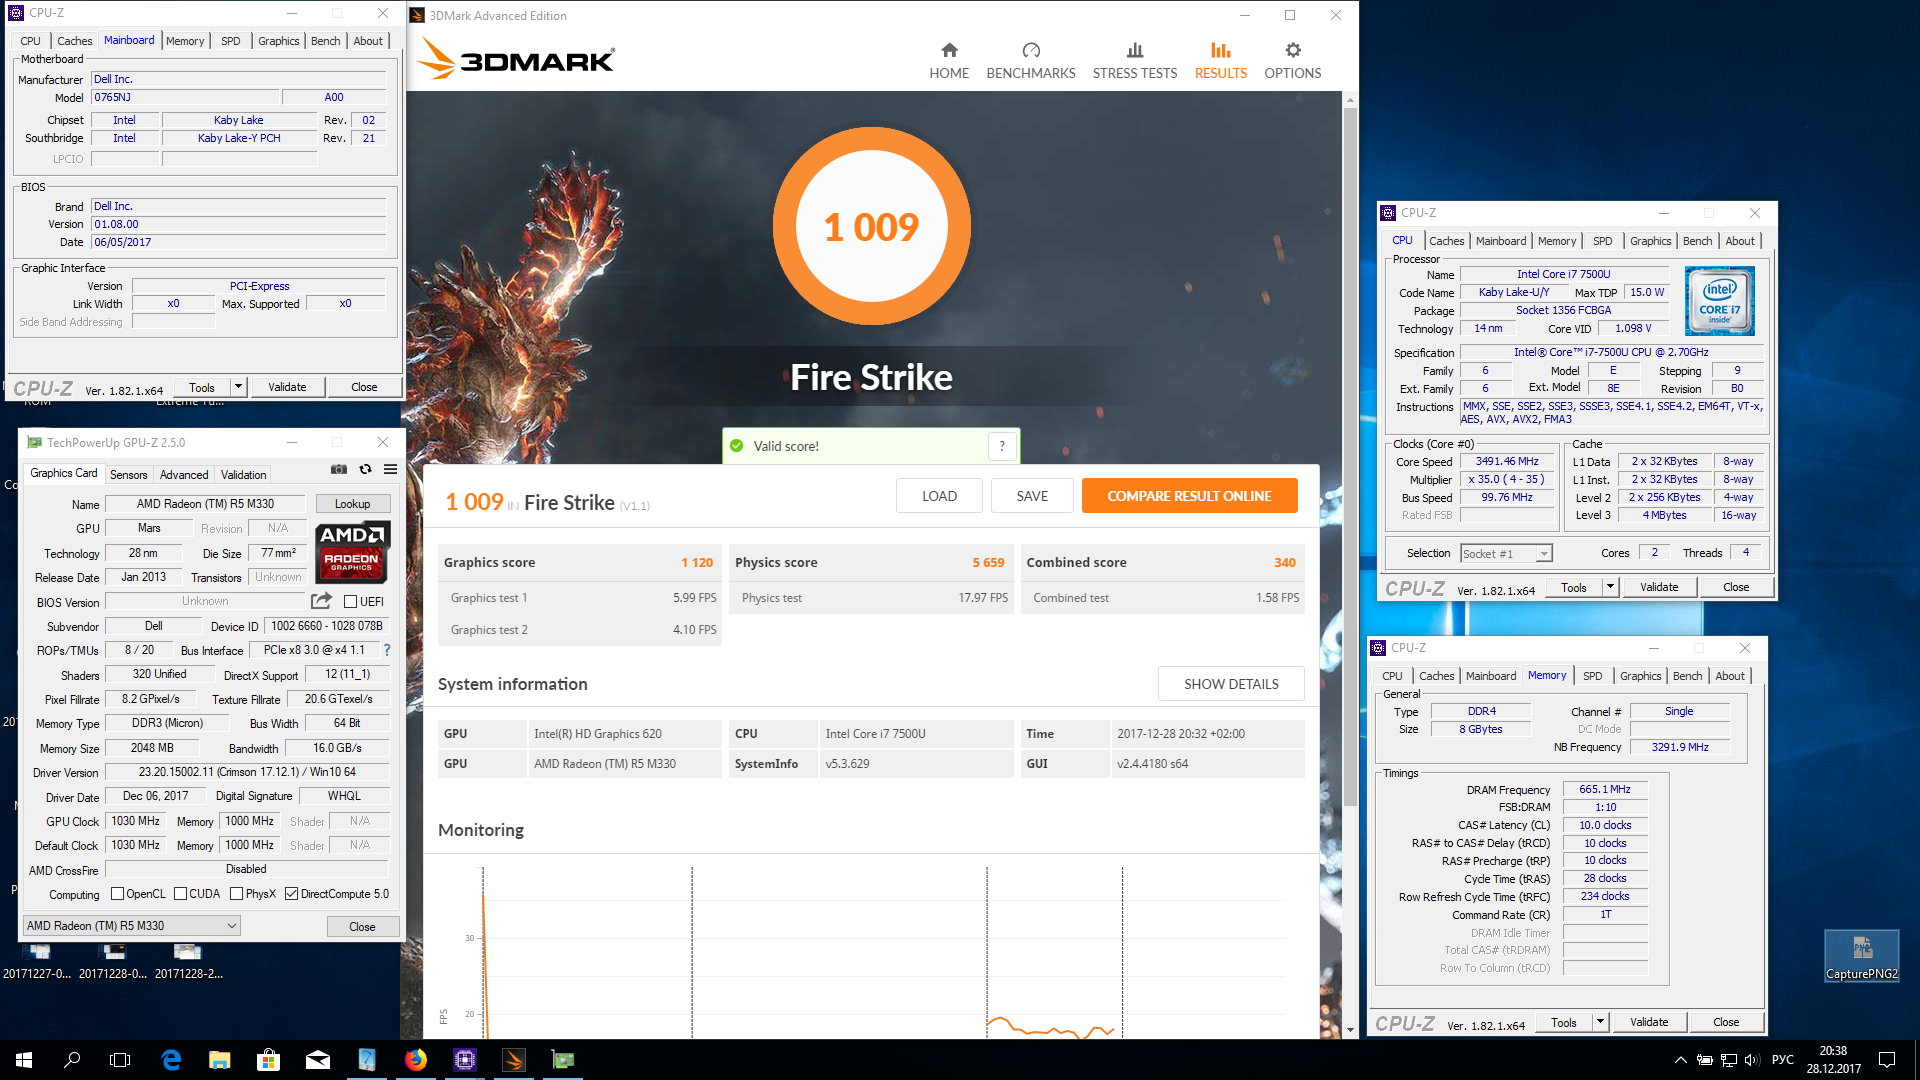
Task: Open Task View on taskbar
Action: [x=120, y=1060]
